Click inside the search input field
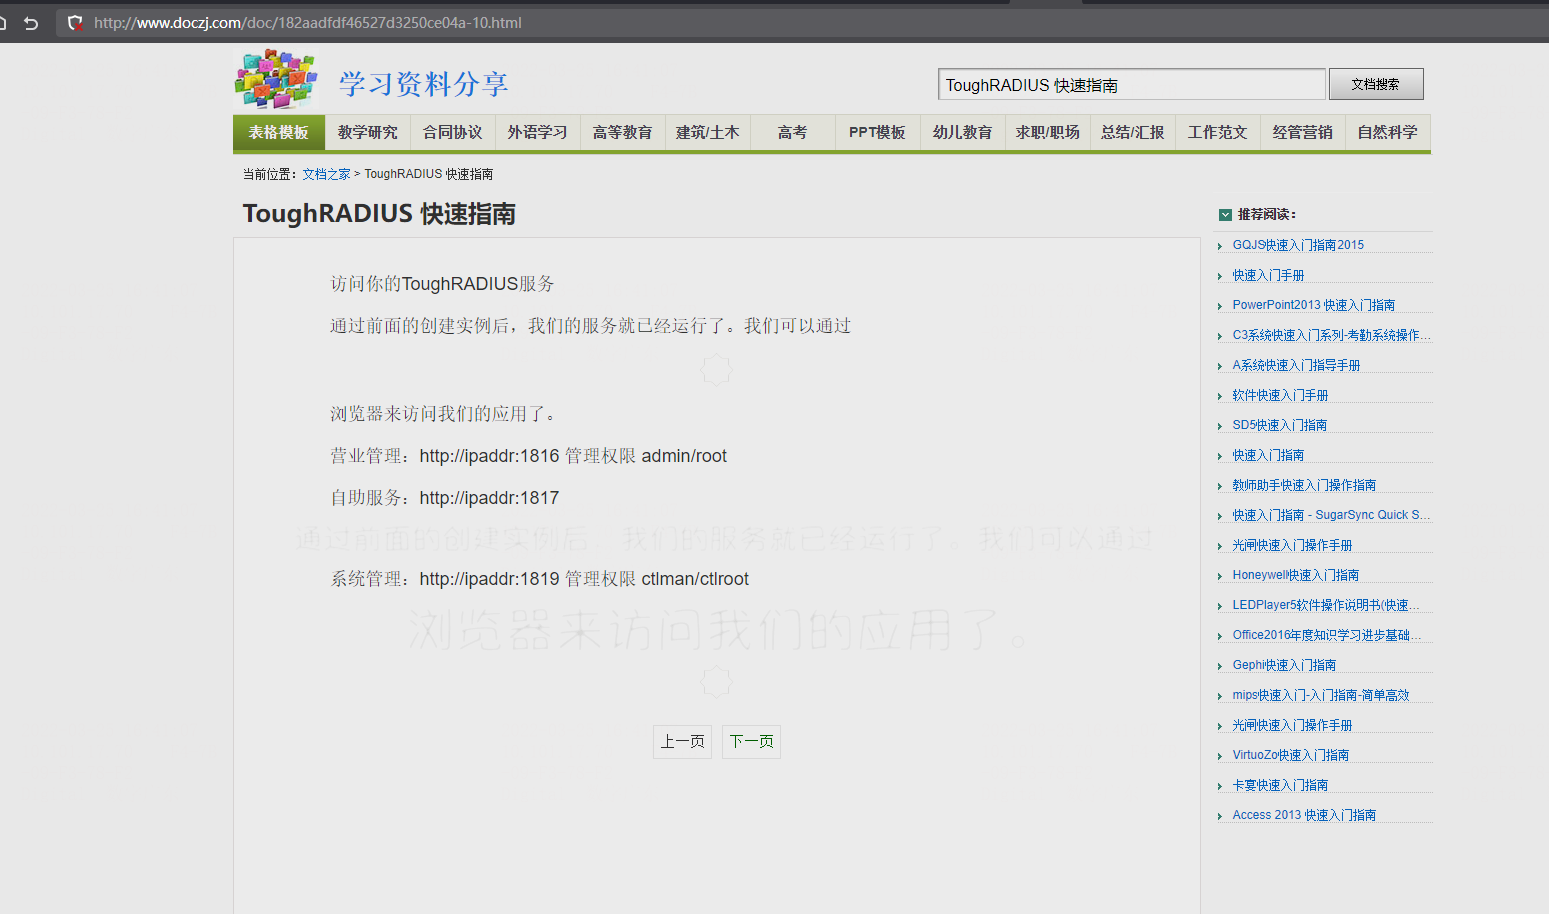1549x914 pixels. tap(1130, 85)
